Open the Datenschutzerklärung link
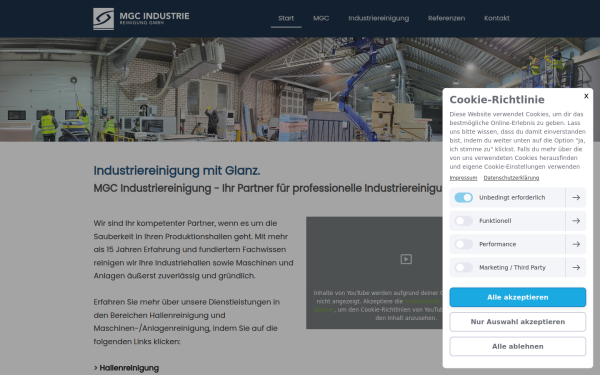600x375 pixels. point(511,178)
